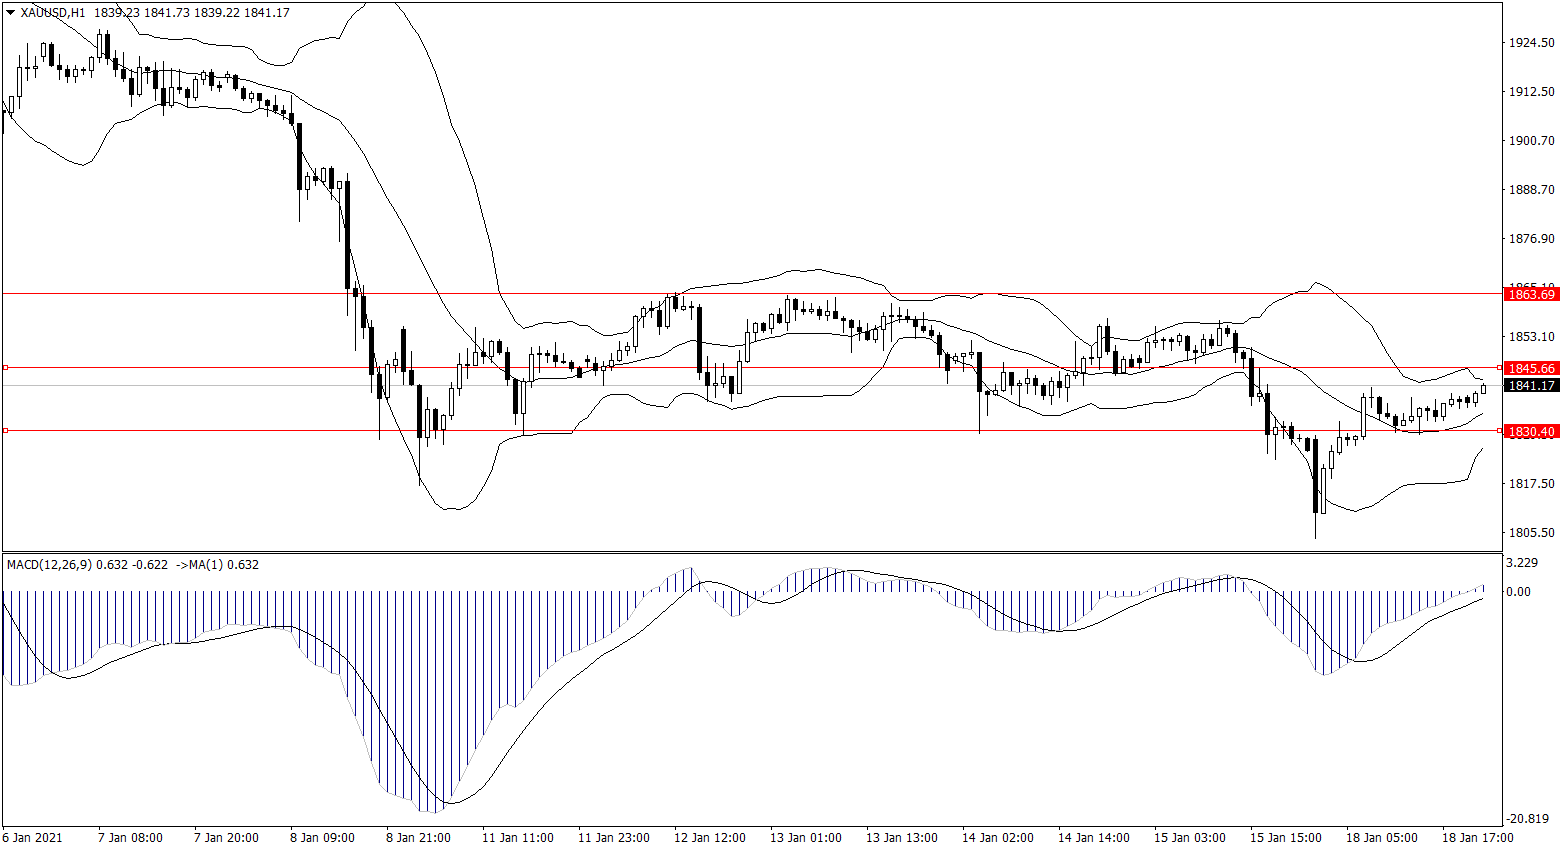
Task: Click the MACD(12,26,9) indicator label
Action: click(x=50, y=565)
